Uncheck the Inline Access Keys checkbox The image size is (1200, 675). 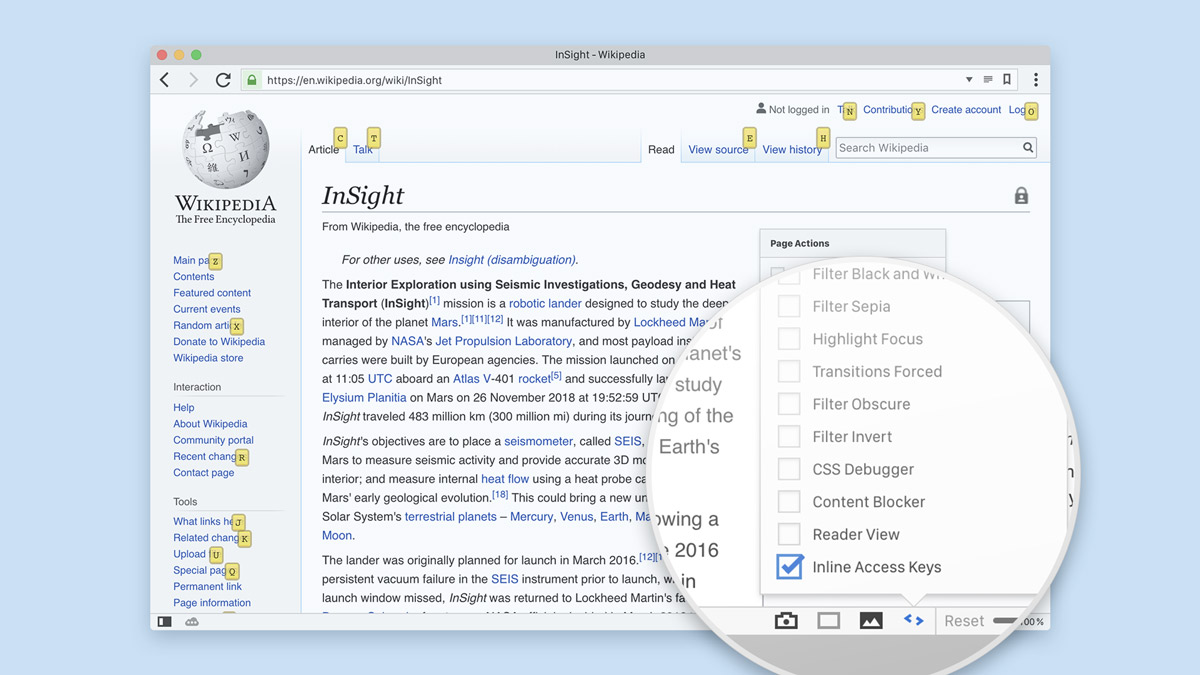tap(790, 566)
